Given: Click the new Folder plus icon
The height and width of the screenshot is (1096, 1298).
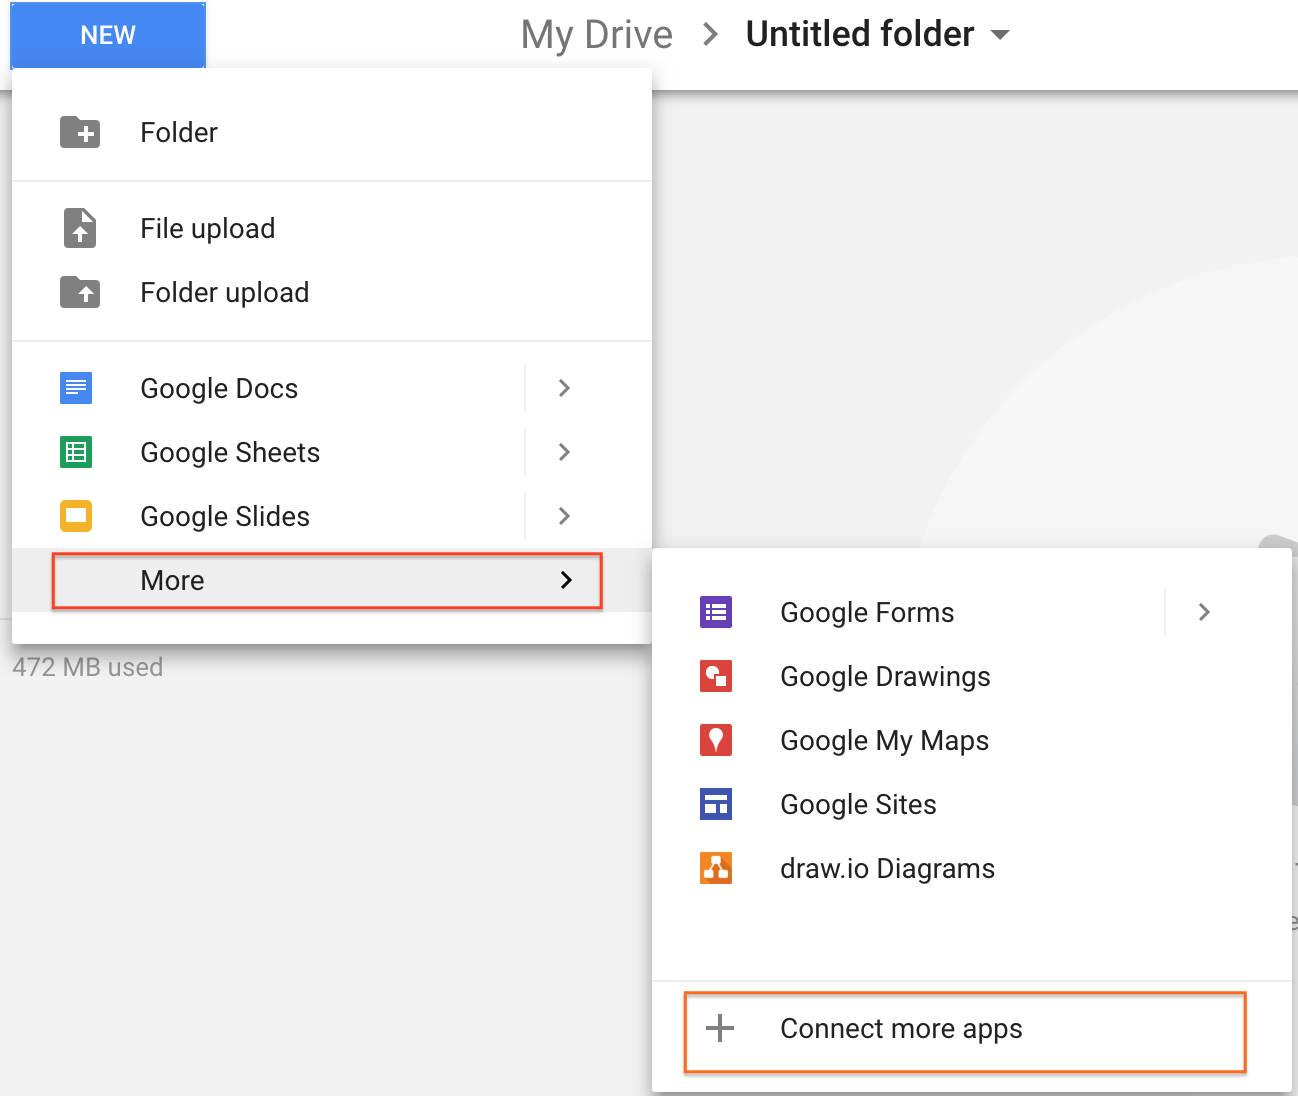Looking at the screenshot, I should click(80, 132).
